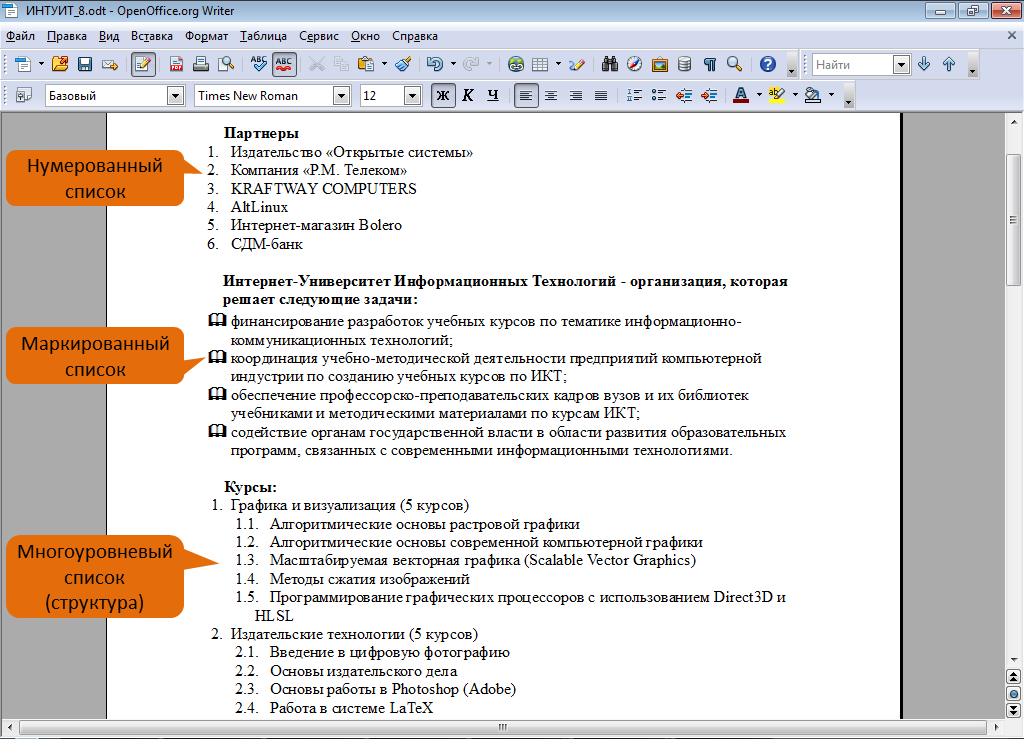Toggle italic К formatting

coord(468,95)
